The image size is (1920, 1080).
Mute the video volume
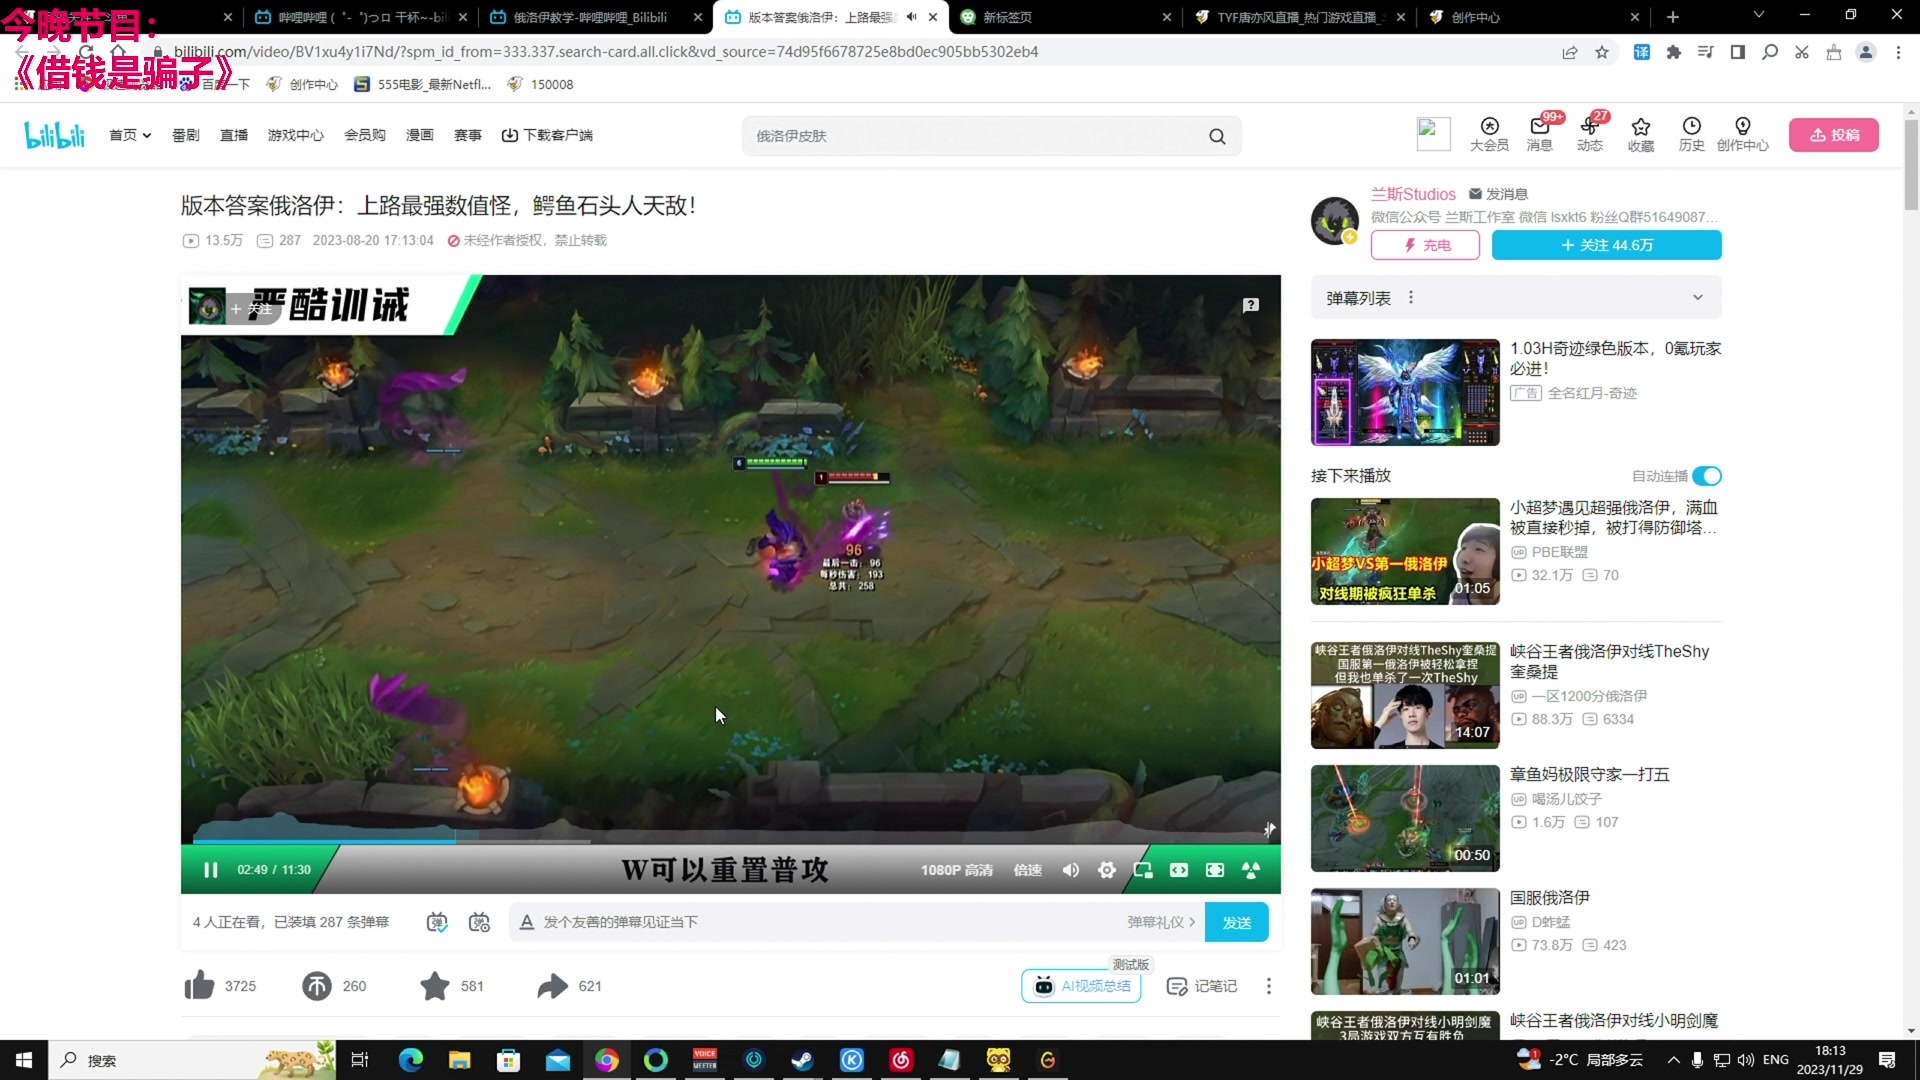click(1071, 870)
